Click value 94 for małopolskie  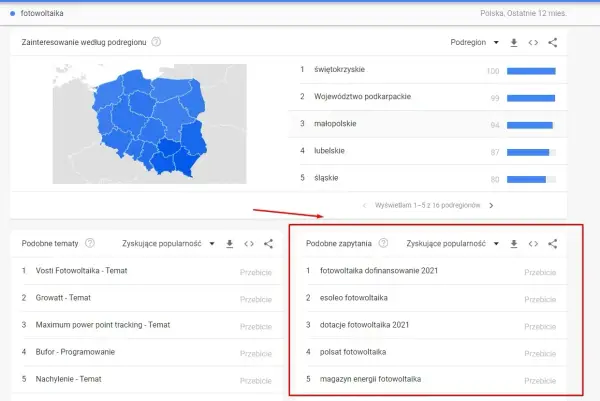coord(495,126)
